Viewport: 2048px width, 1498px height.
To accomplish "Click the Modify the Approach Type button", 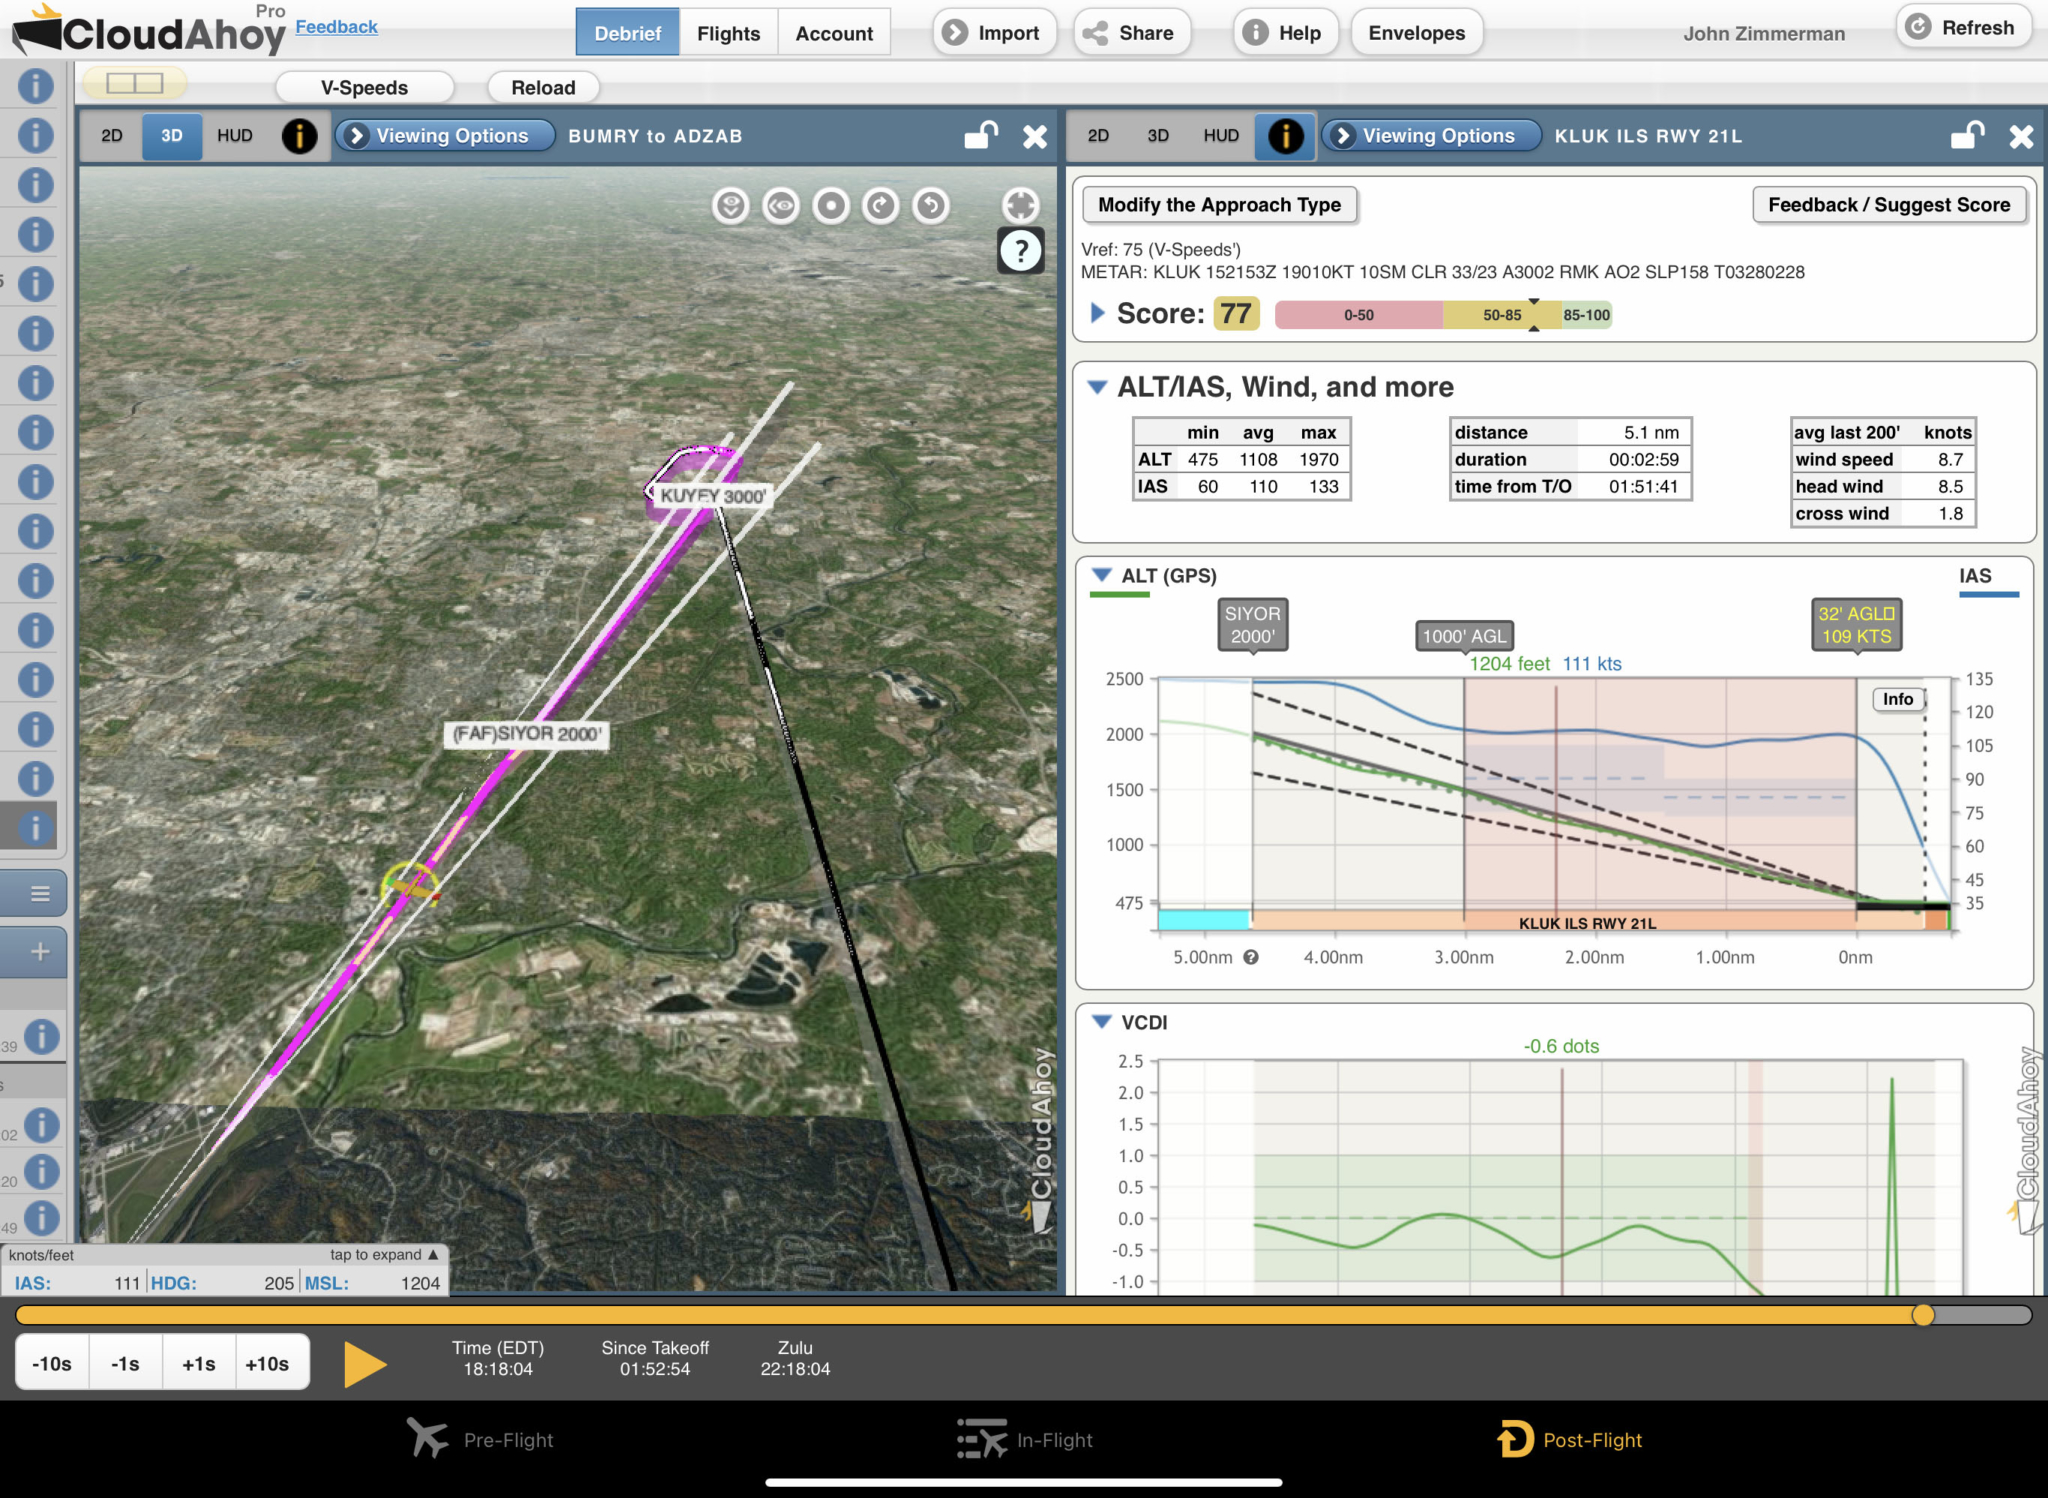I will 1220,205.
